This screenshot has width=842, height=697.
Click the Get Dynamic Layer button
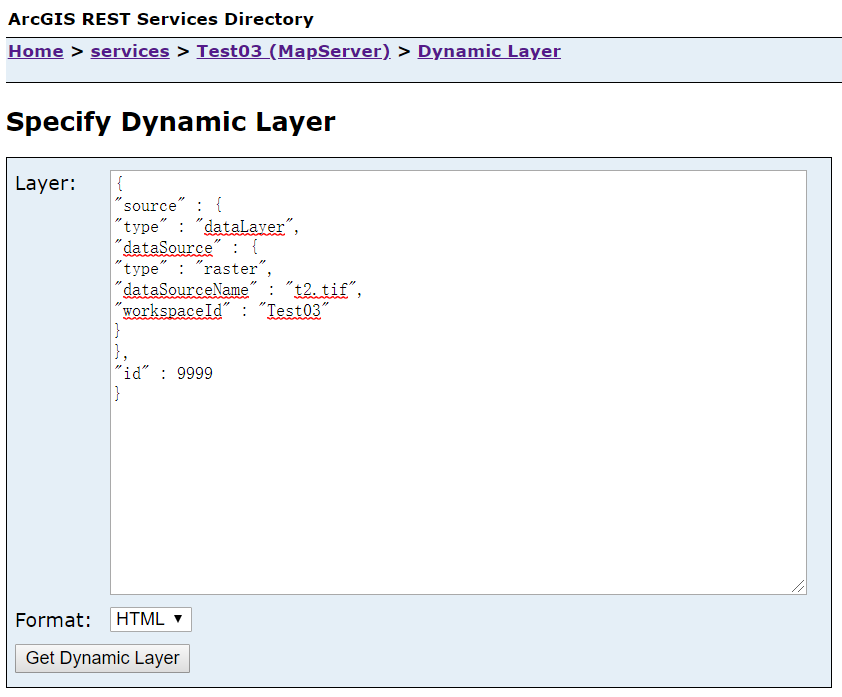click(x=102, y=658)
